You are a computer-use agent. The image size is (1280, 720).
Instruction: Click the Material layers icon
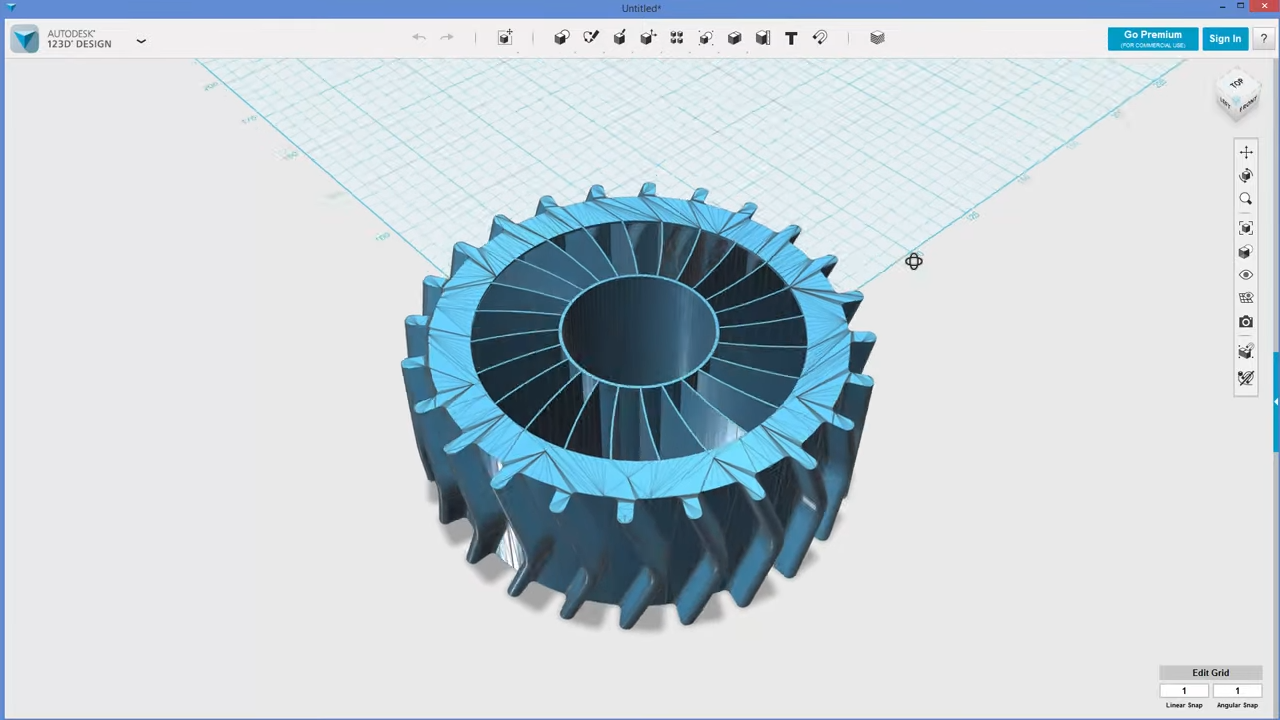pyautogui.click(x=877, y=38)
